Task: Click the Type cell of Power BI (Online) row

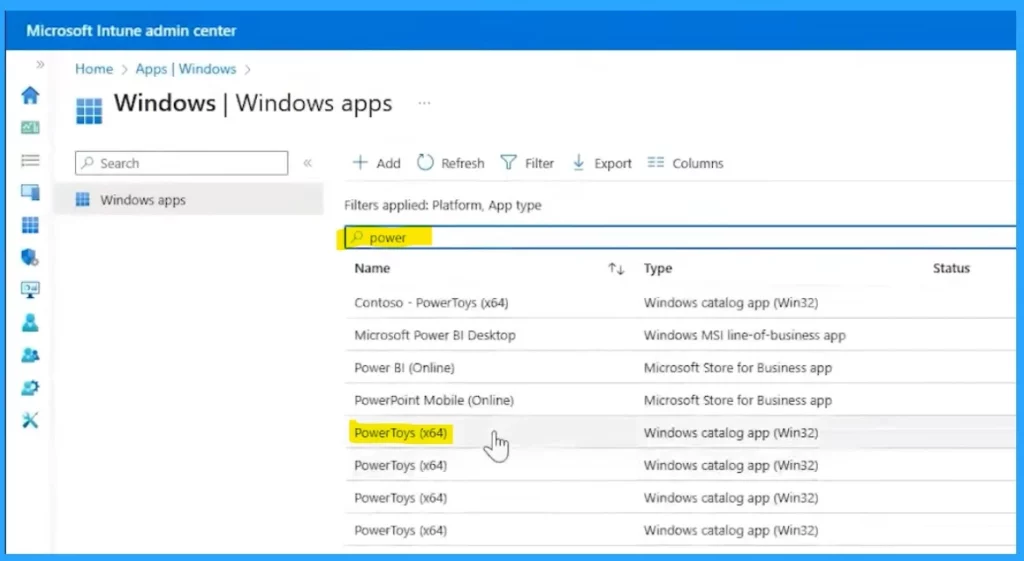Action: (738, 368)
